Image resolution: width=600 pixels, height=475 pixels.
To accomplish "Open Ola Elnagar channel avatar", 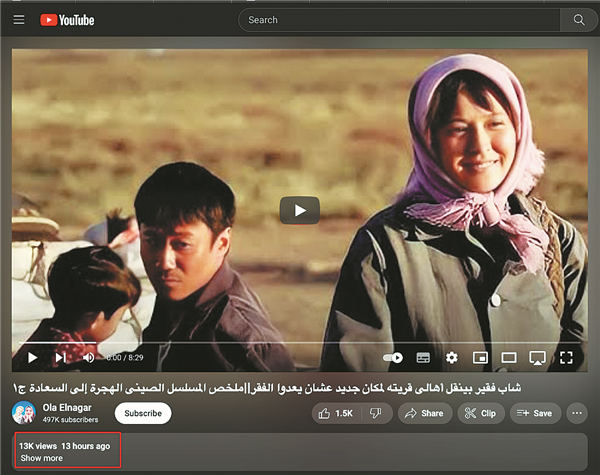I will coord(24,413).
